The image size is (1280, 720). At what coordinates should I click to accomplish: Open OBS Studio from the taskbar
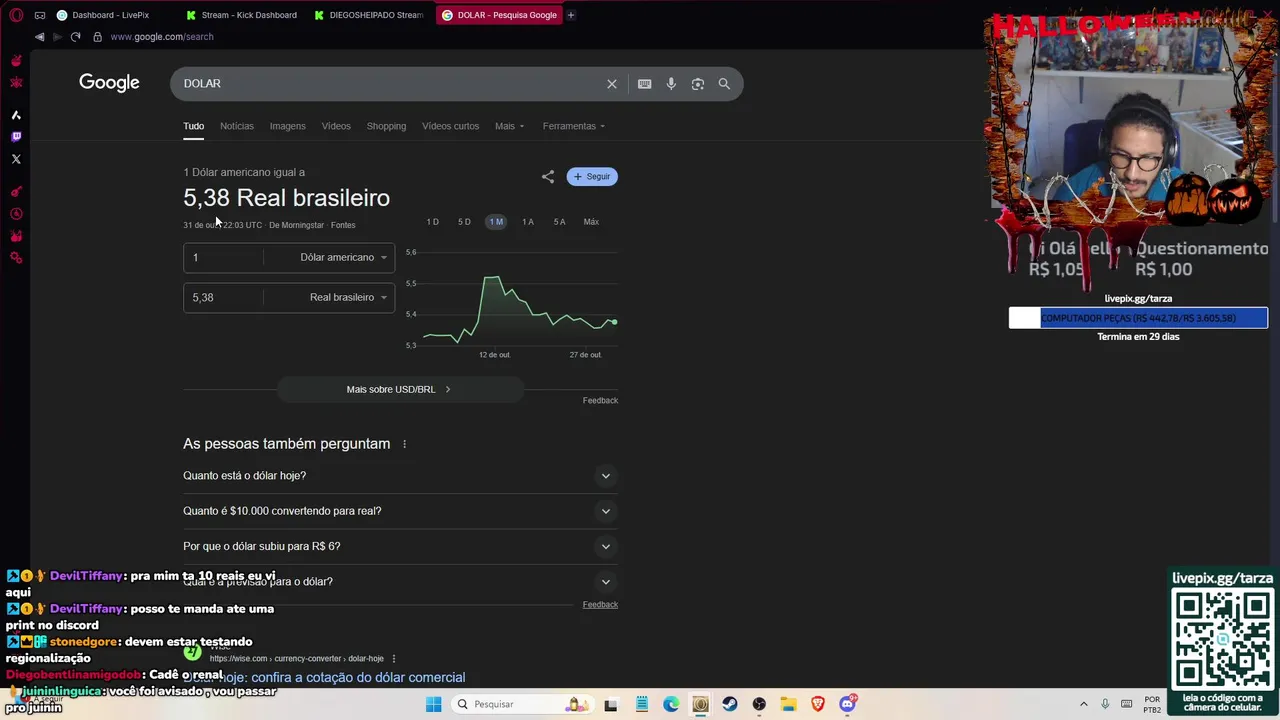[x=759, y=704]
